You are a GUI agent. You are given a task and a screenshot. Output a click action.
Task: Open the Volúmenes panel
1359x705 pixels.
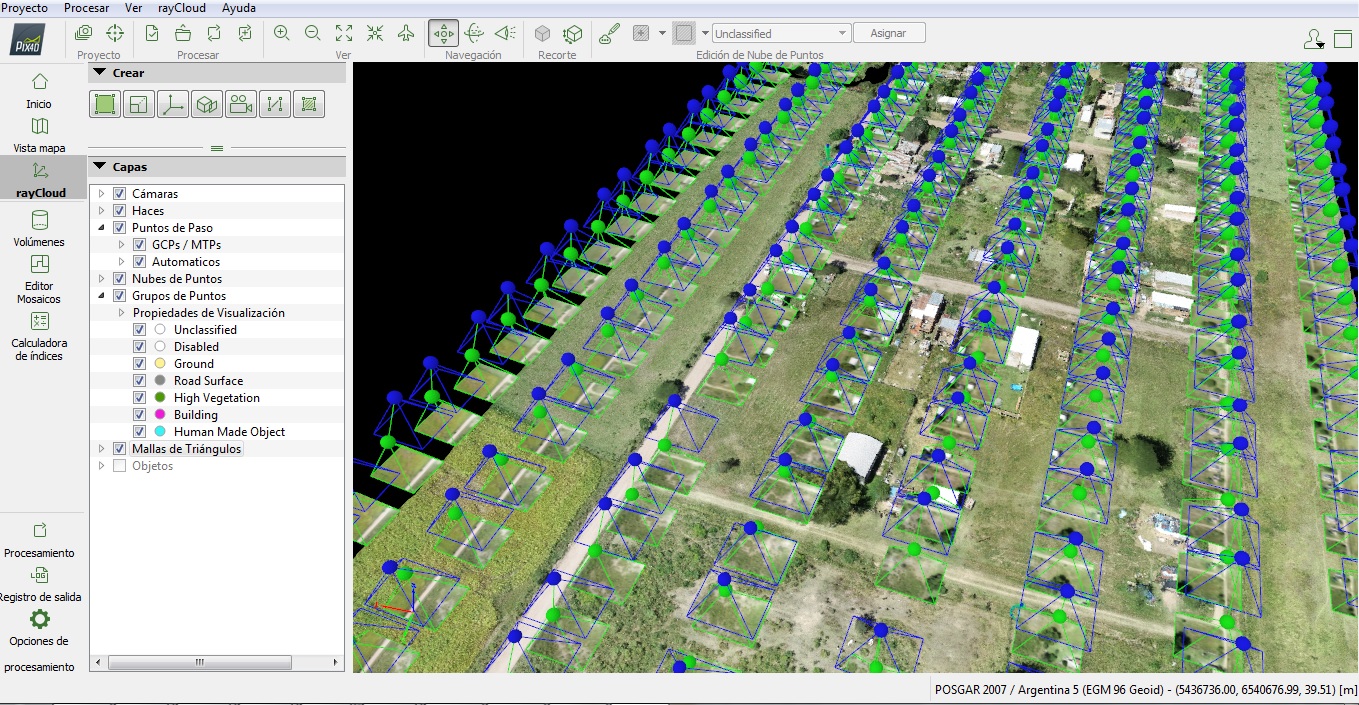40,228
